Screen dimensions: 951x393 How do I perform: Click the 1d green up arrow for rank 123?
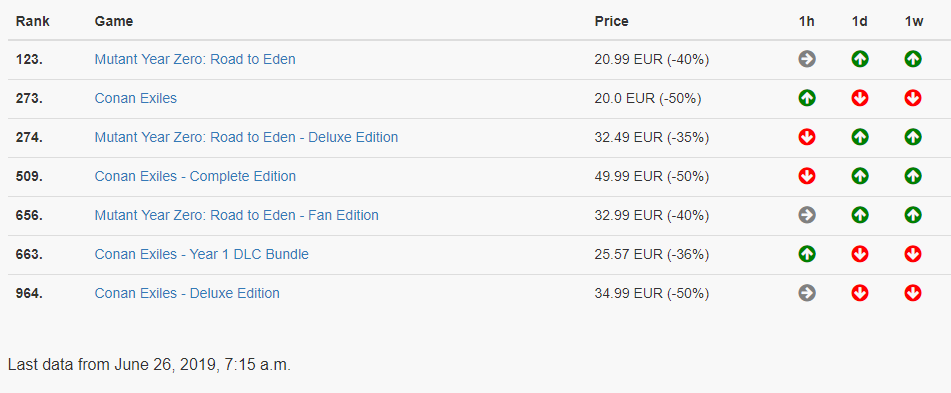[x=859, y=59]
